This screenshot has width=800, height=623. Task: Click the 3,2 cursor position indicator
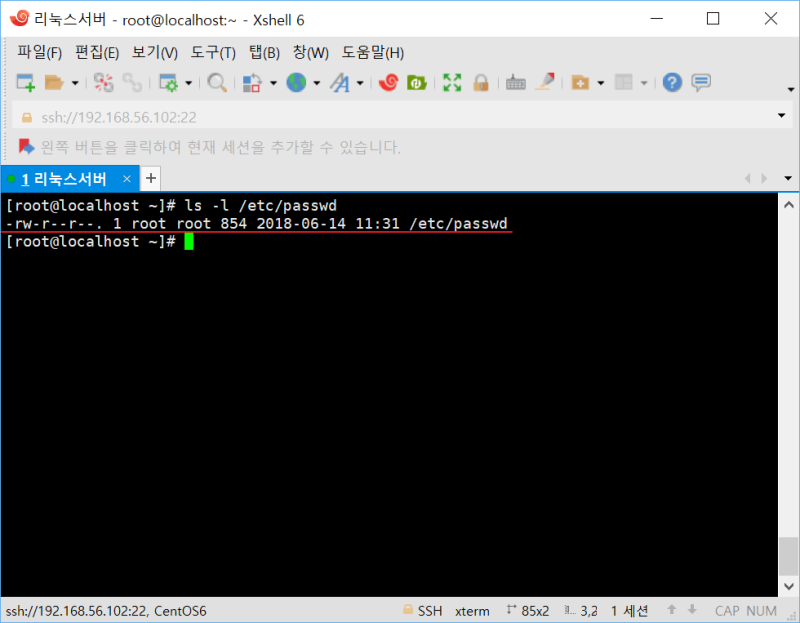point(589,611)
